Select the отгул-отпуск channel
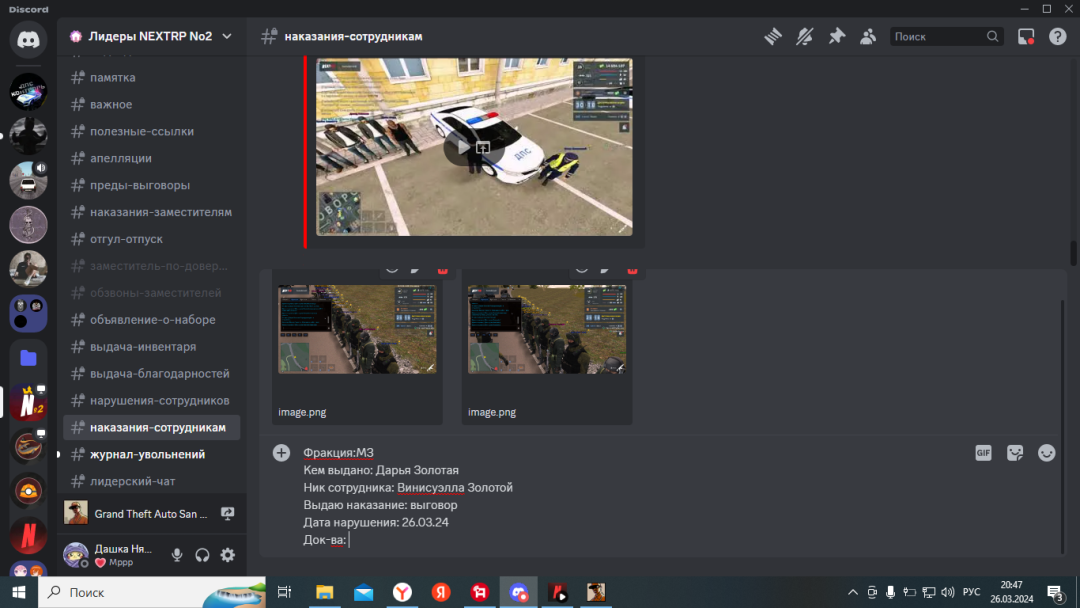1080x608 pixels. coord(152,239)
